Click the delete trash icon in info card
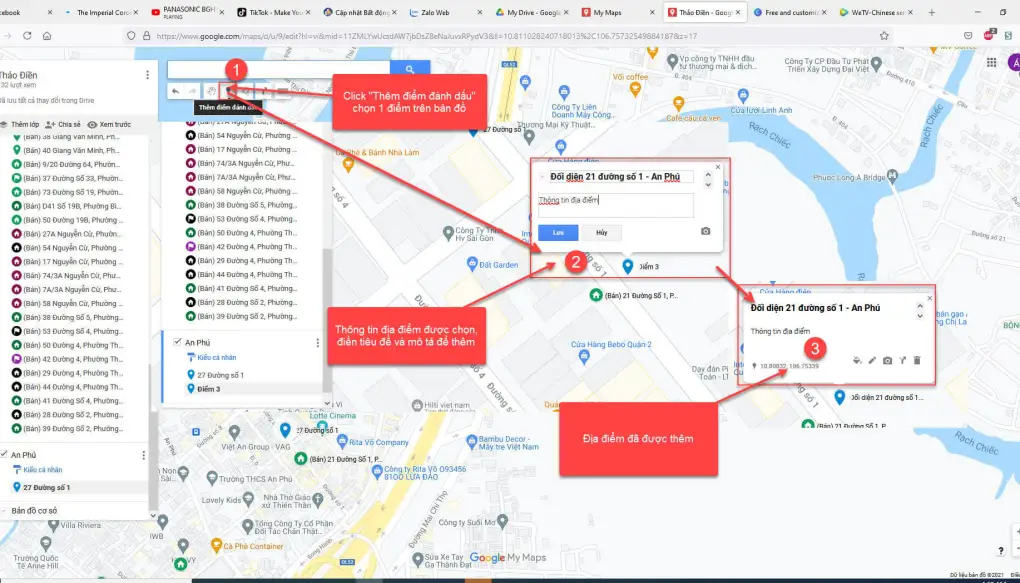The image size is (1020, 583). (x=916, y=360)
